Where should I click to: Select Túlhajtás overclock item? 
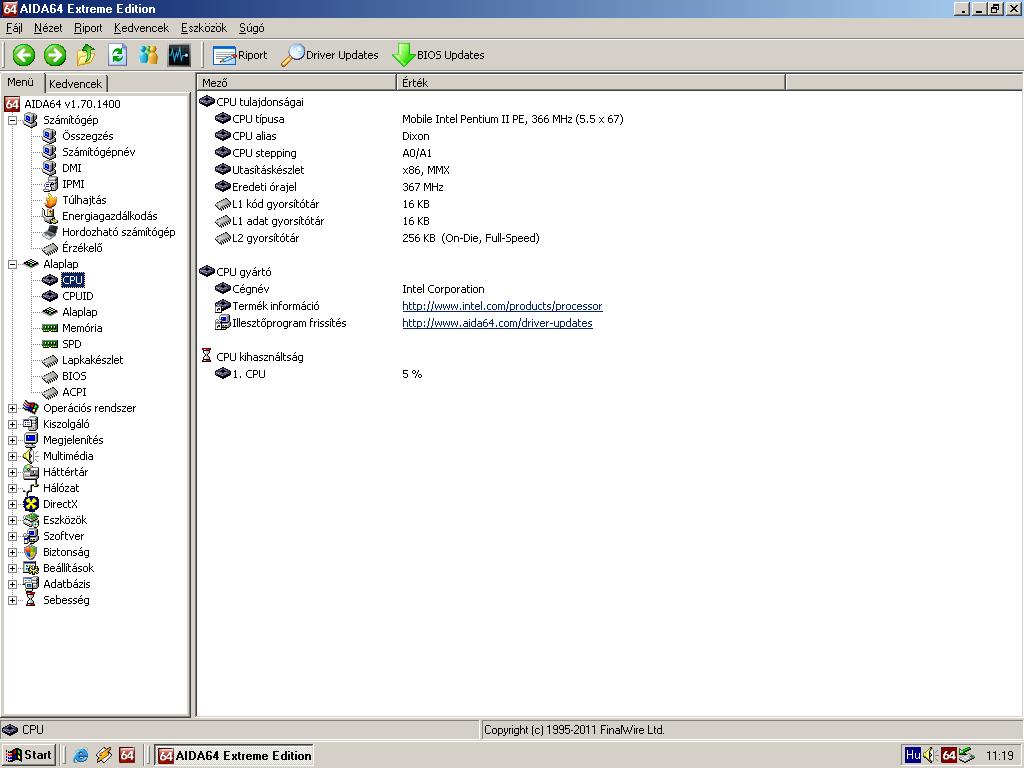tap(84, 200)
